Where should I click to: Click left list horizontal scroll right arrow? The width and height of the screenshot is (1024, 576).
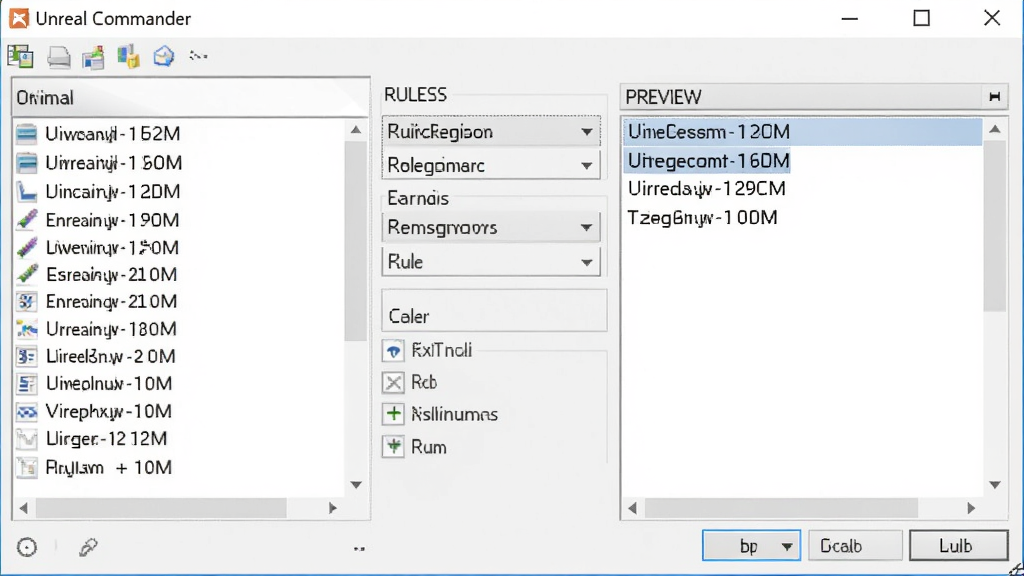click(333, 508)
